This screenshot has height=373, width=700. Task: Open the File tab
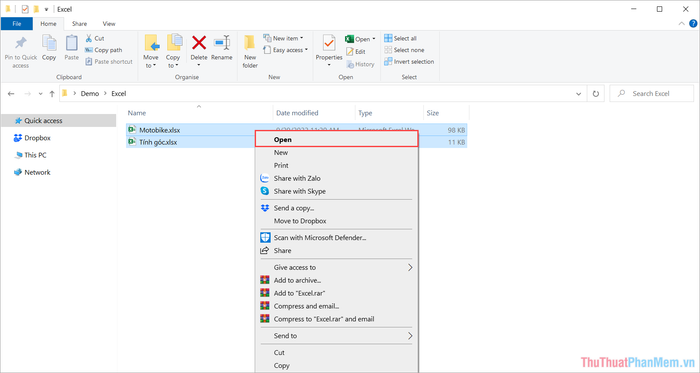click(17, 24)
